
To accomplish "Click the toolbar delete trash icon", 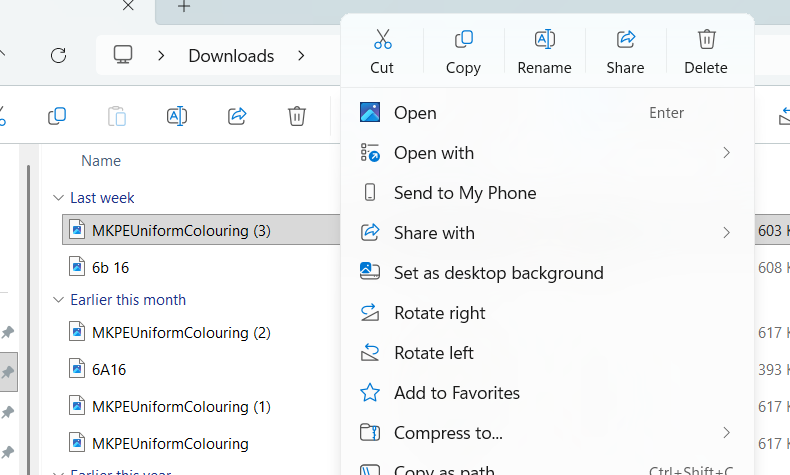I will [x=297, y=116].
